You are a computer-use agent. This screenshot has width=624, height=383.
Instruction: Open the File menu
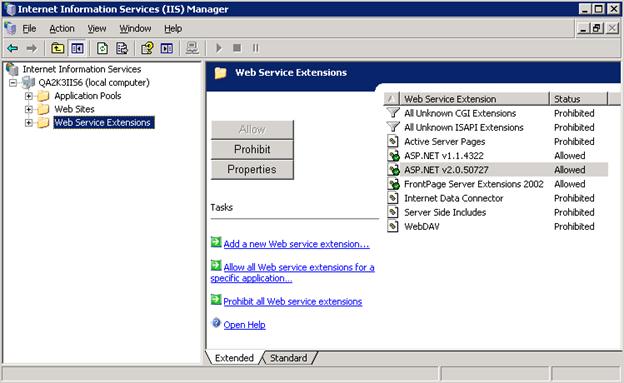(29, 29)
